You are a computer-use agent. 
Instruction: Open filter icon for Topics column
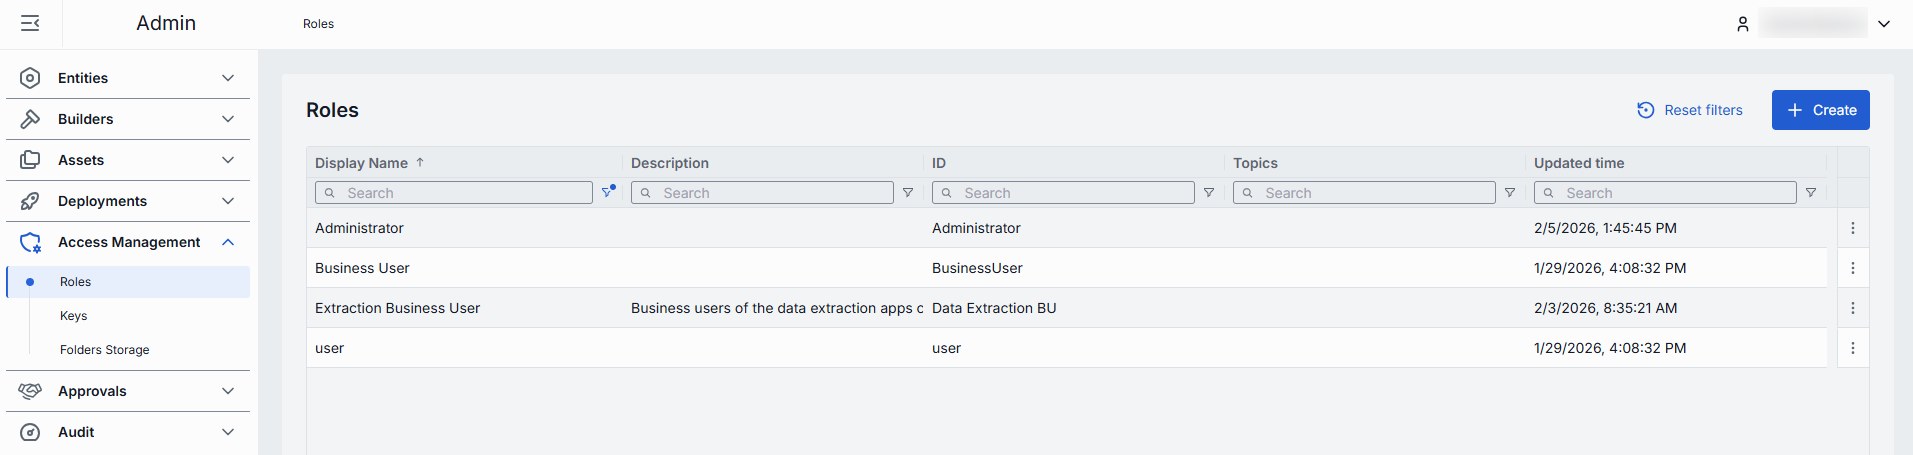point(1510,193)
